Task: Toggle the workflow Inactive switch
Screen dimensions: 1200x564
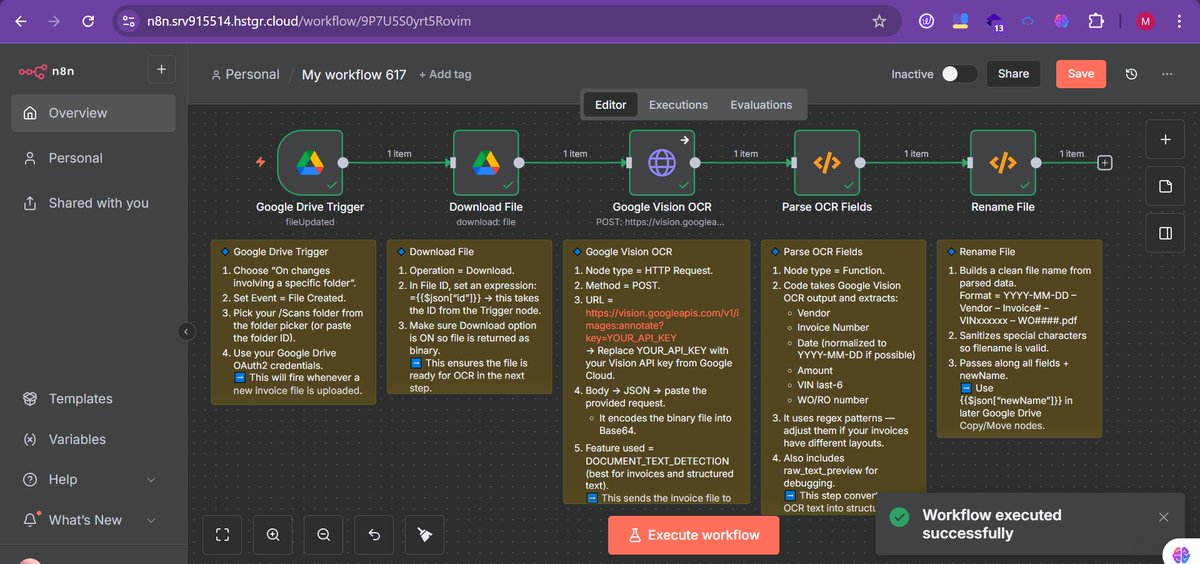Action: click(x=959, y=74)
